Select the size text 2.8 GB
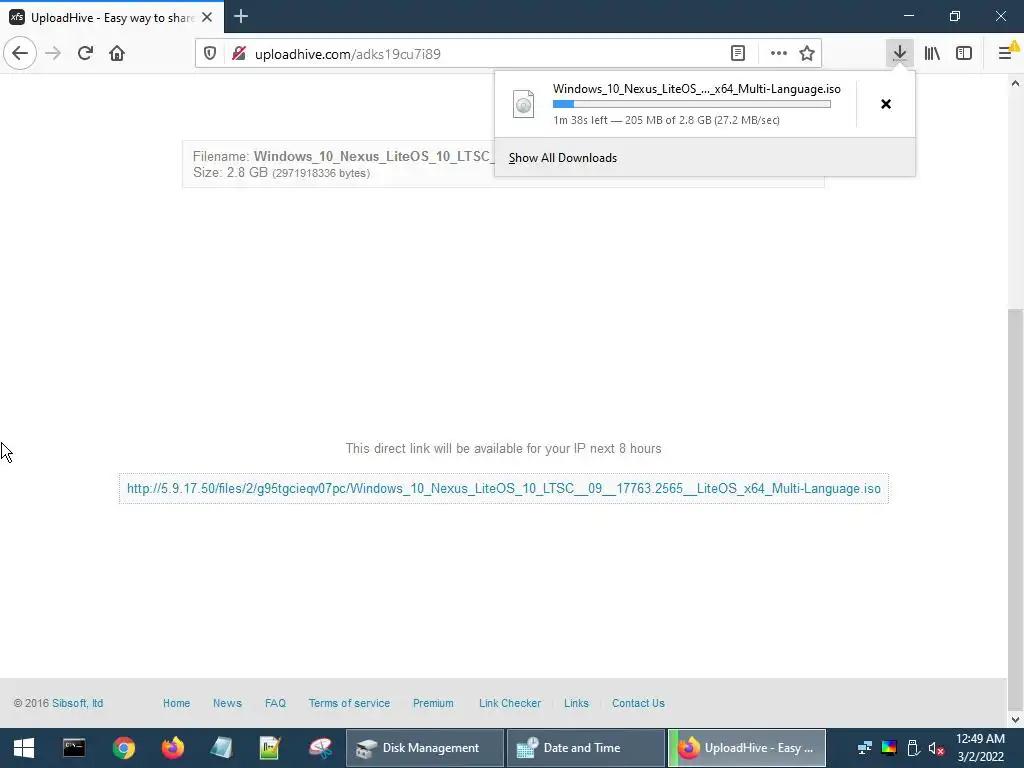 click(x=247, y=172)
